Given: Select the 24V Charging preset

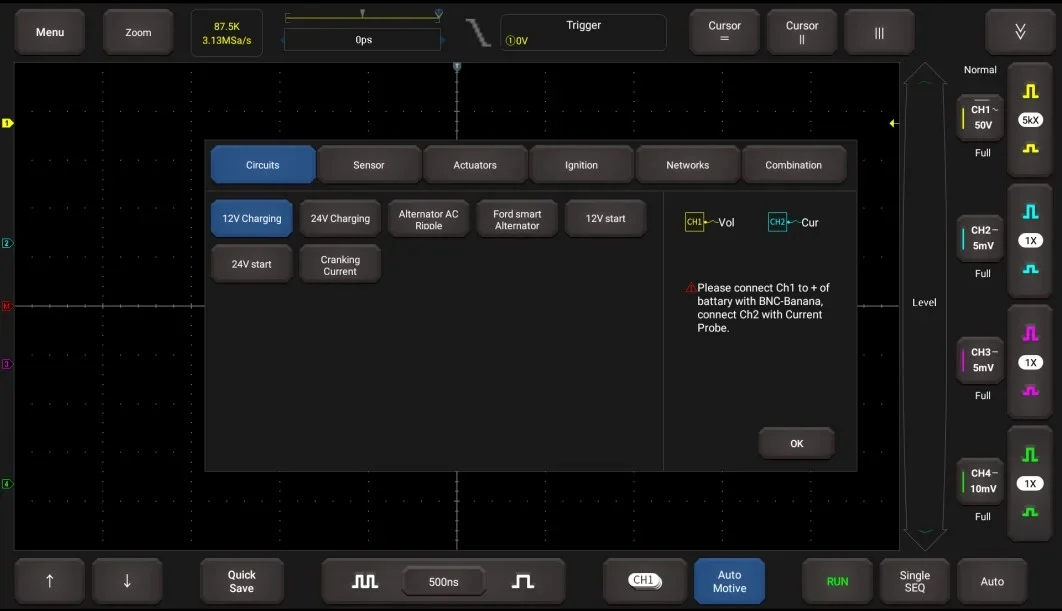Looking at the screenshot, I should [340, 218].
